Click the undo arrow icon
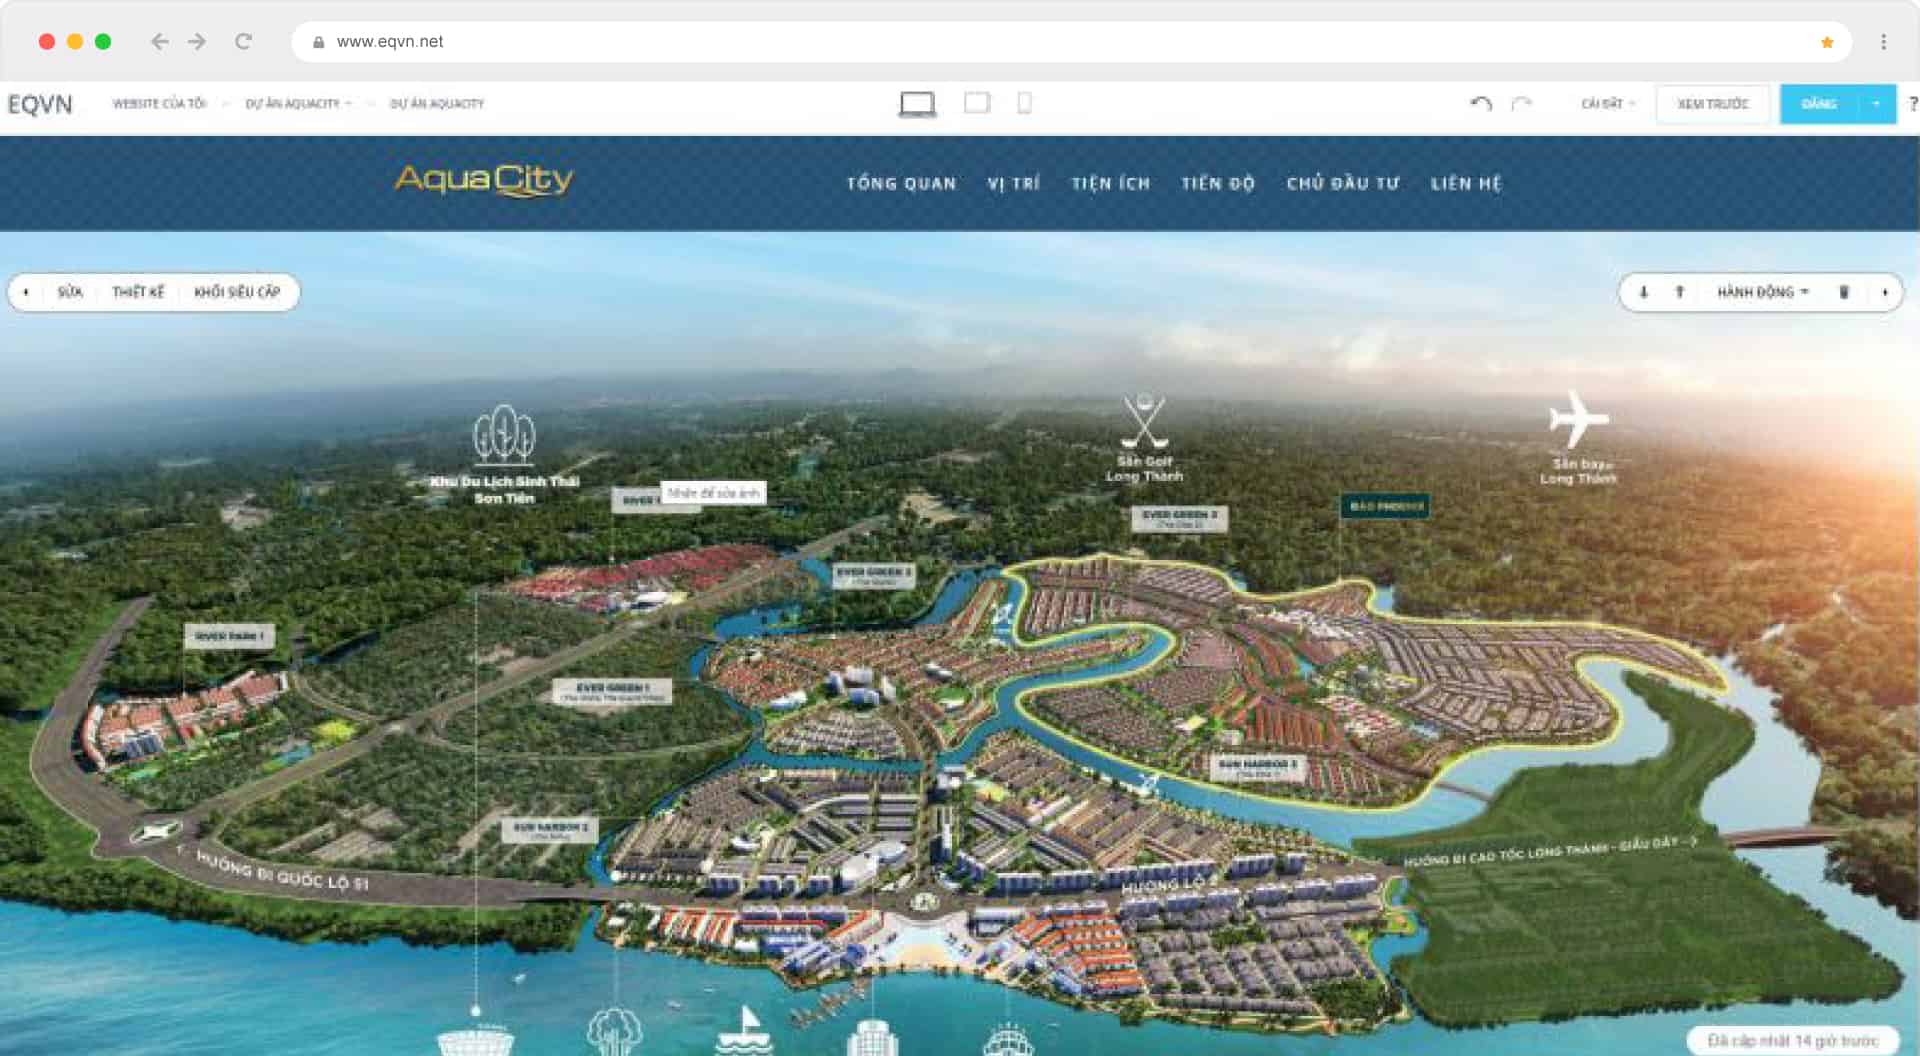This screenshot has height=1056, width=1920. pyautogui.click(x=1481, y=104)
